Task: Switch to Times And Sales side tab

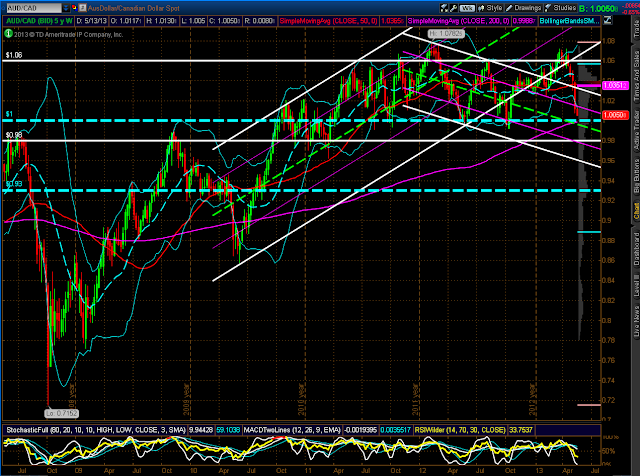Action: [x=636, y=76]
